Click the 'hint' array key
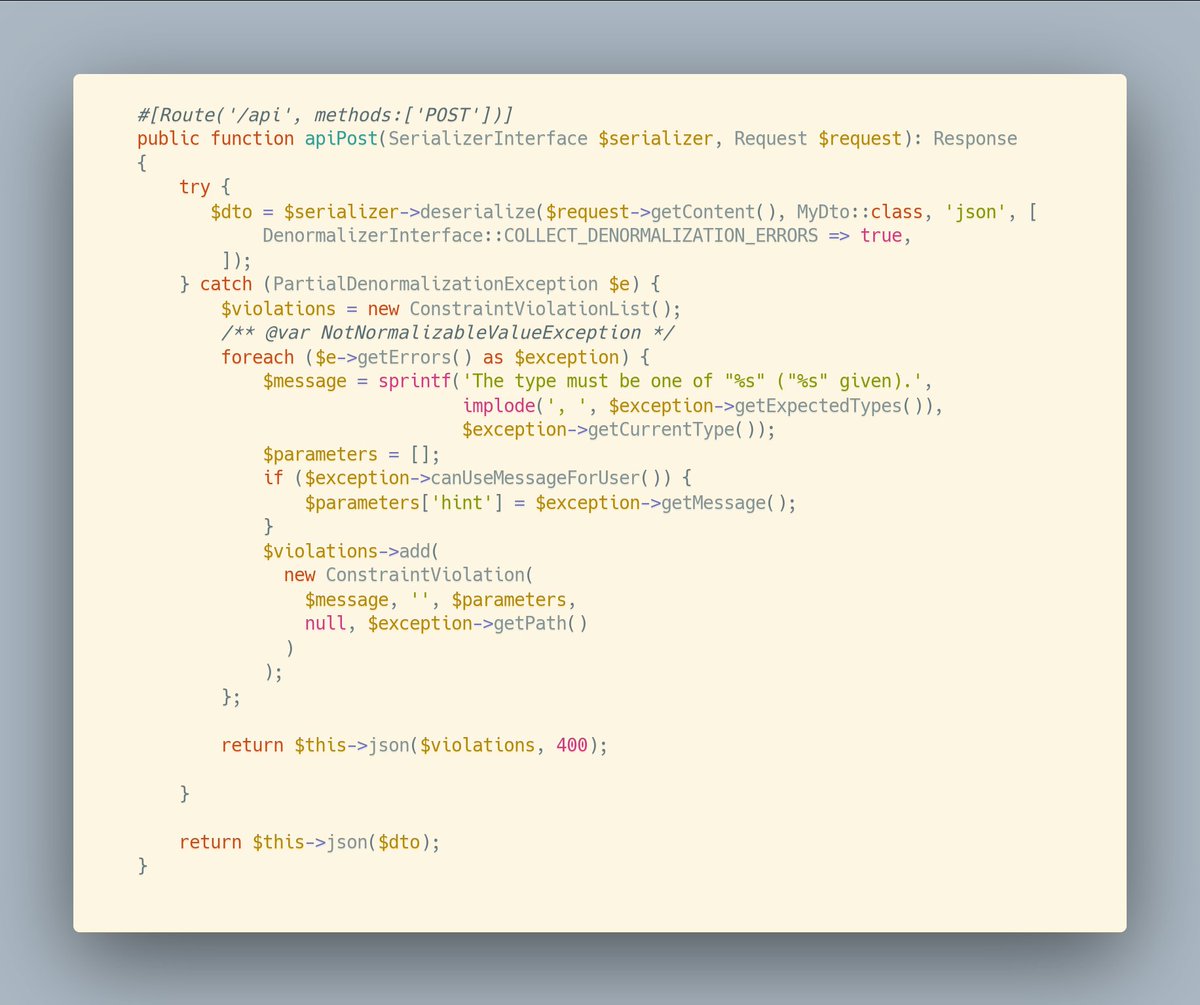The height and width of the screenshot is (1005, 1200). (x=461, y=502)
